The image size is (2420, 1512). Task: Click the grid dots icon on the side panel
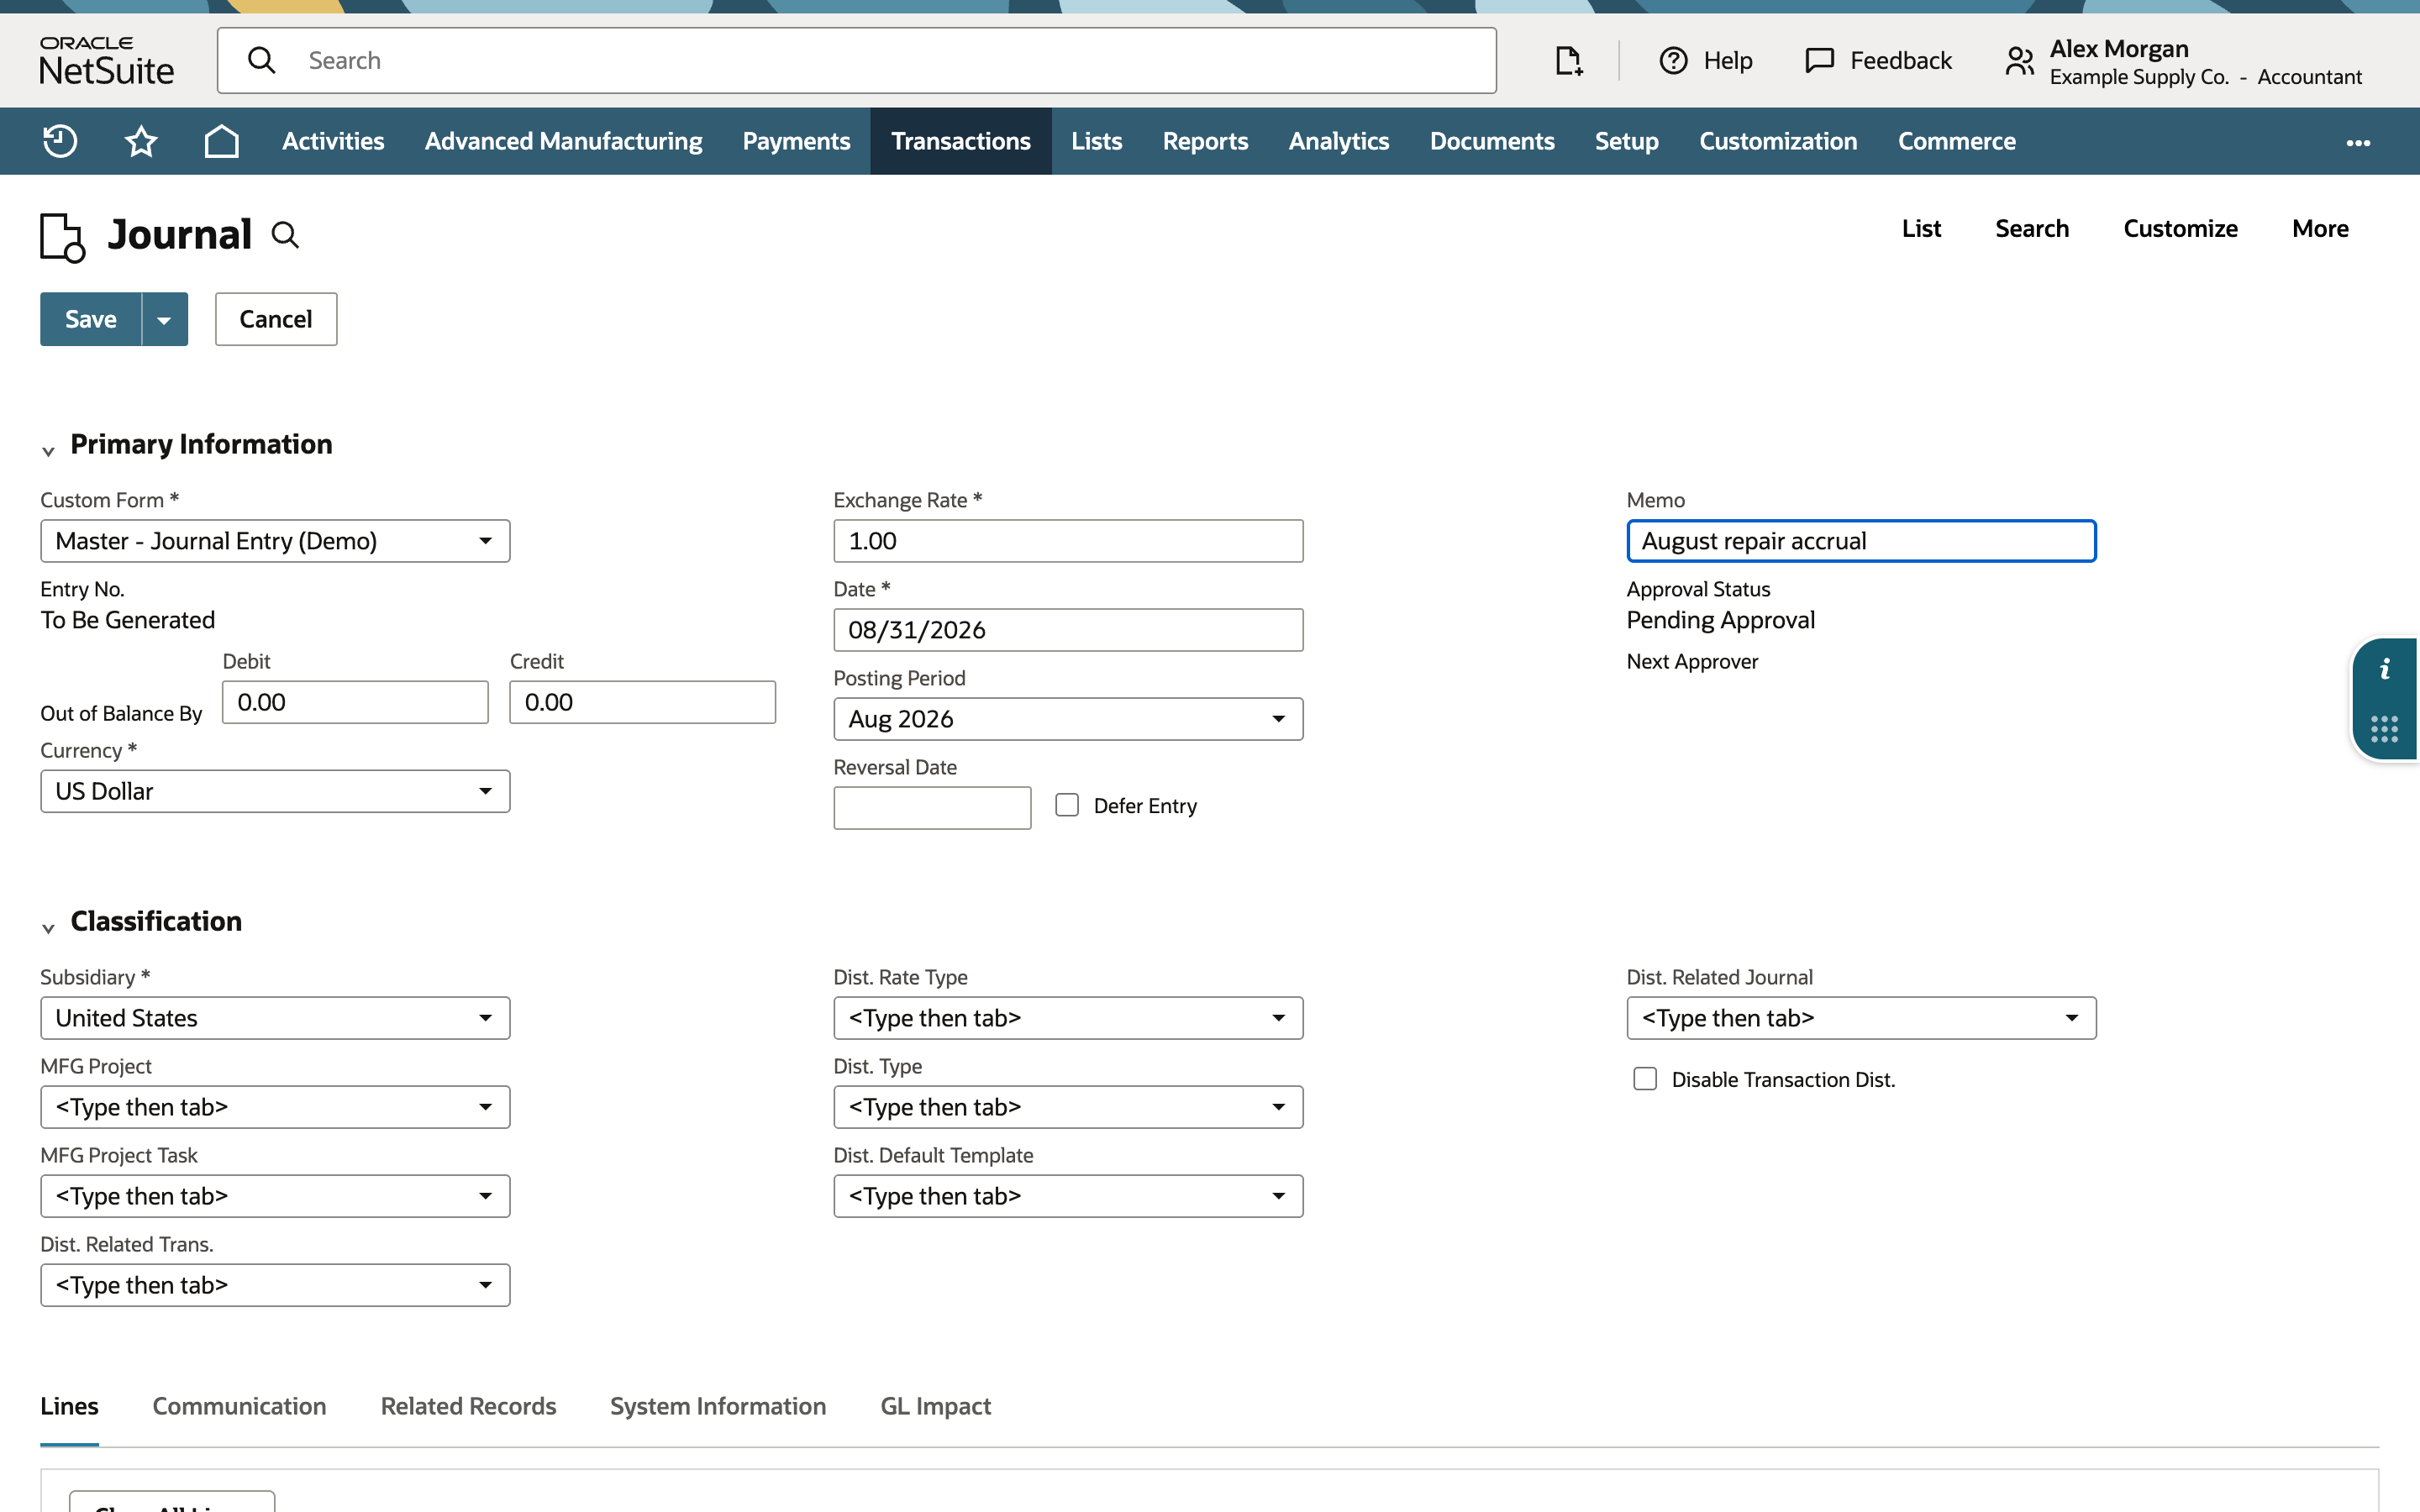click(x=2385, y=728)
